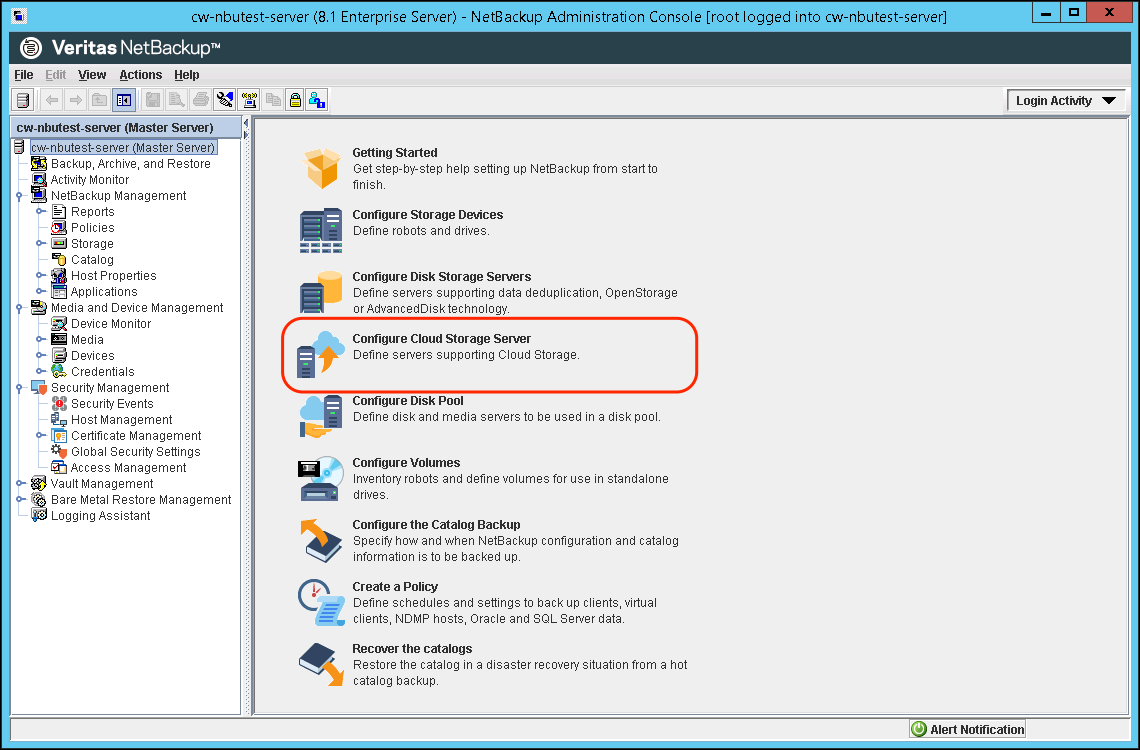Select Applications in the tree
The height and width of the screenshot is (750, 1140).
click(x=104, y=291)
